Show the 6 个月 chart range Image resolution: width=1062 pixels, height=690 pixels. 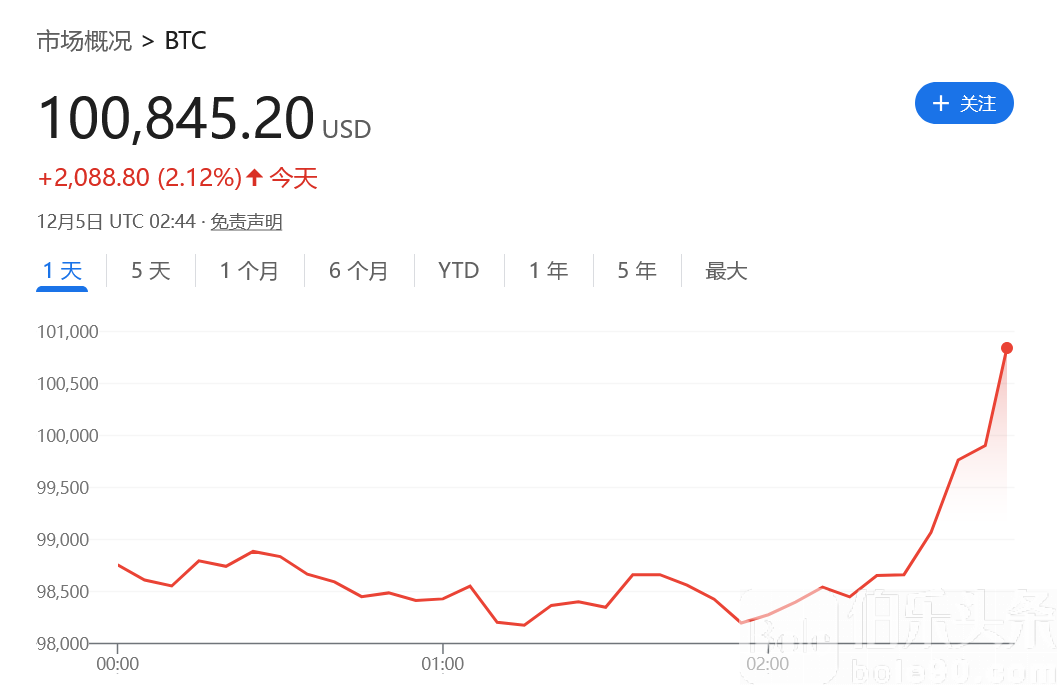click(x=358, y=271)
